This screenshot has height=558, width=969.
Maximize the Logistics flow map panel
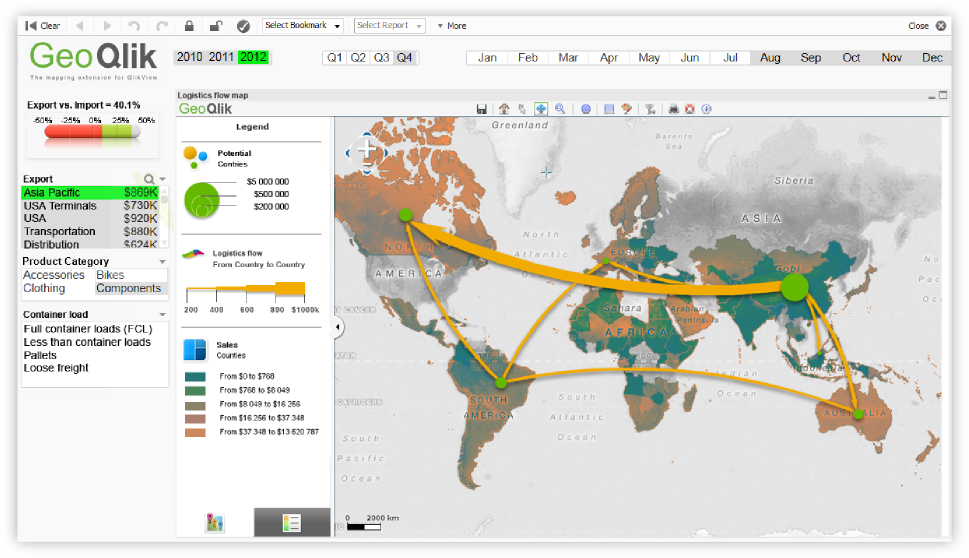943,95
